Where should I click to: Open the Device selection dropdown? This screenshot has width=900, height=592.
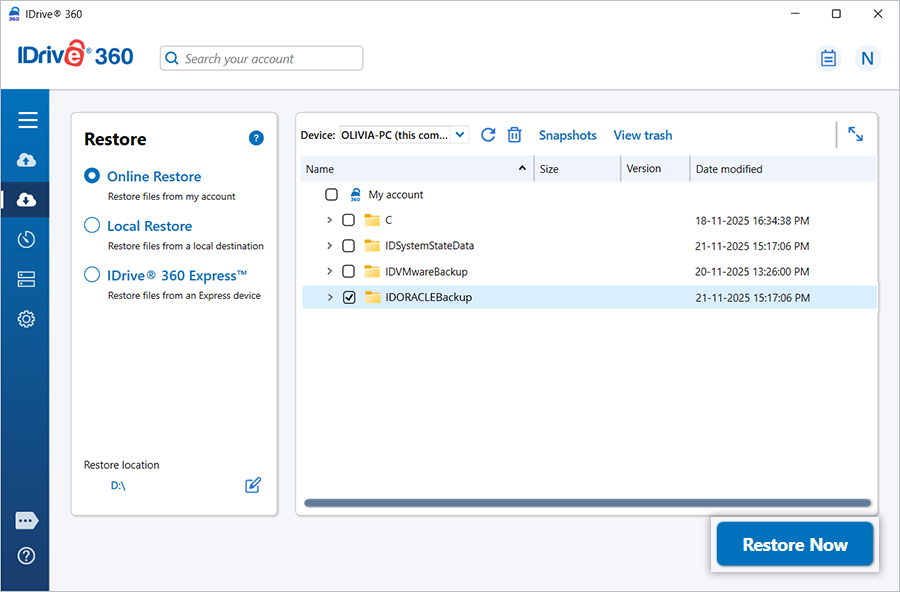[404, 135]
